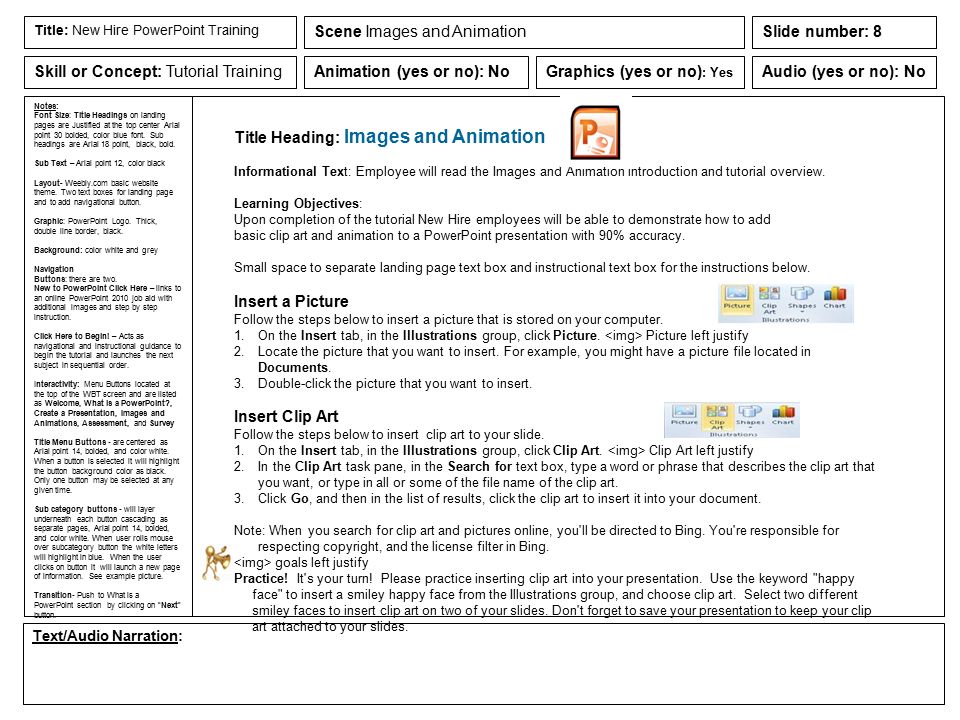
Task: Click 'New to PowerPoint Click Here' in the notes
Action: 91,288
